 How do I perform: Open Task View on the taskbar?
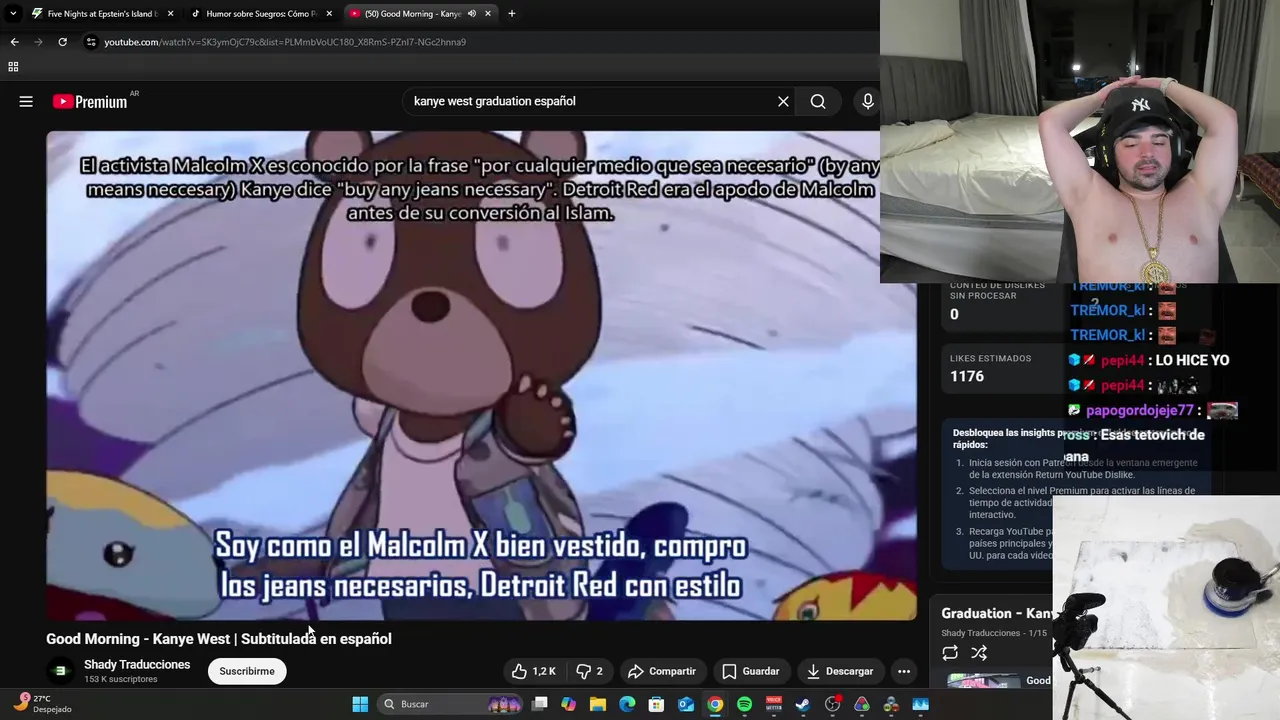pos(540,704)
